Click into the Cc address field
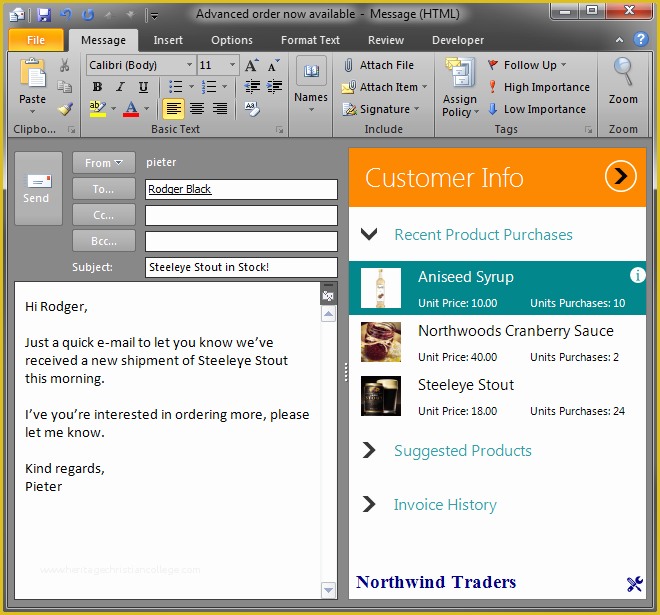This screenshot has height=615, width=660. click(x=241, y=215)
